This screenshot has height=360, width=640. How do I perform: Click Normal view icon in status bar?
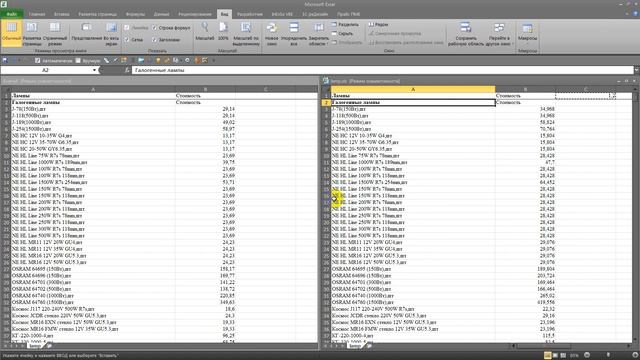pos(547,356)
